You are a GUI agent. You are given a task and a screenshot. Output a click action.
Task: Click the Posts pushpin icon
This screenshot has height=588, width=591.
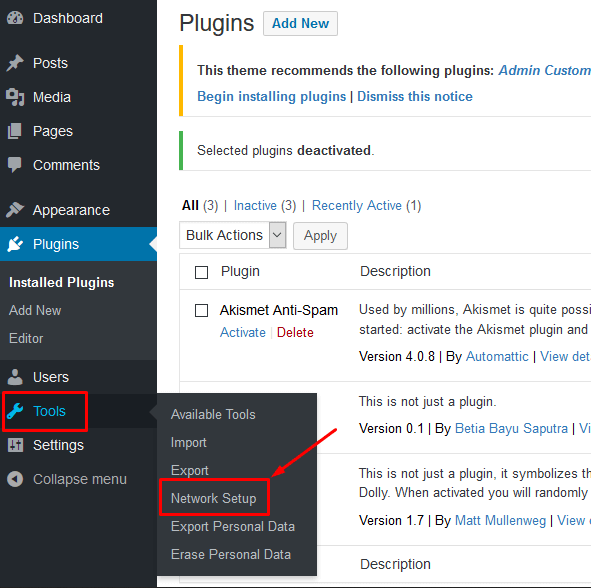pos(15,63)
